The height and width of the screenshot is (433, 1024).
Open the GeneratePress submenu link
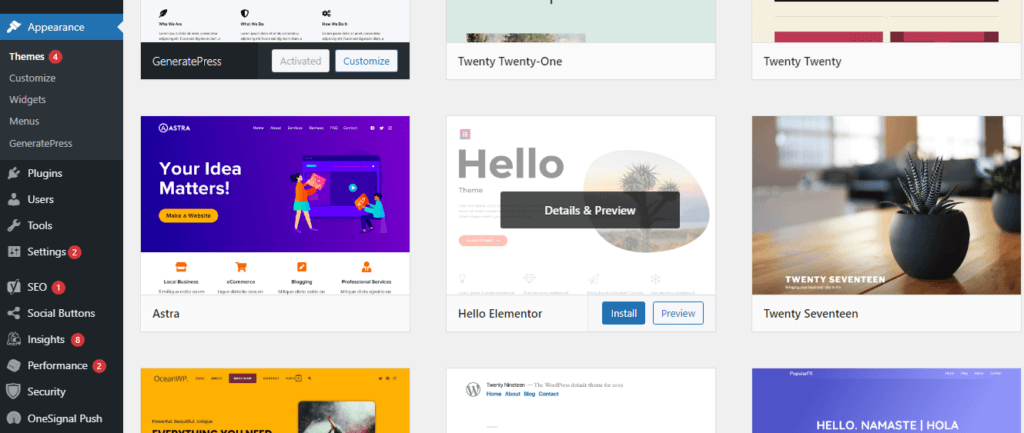click(x=40, y=143)
